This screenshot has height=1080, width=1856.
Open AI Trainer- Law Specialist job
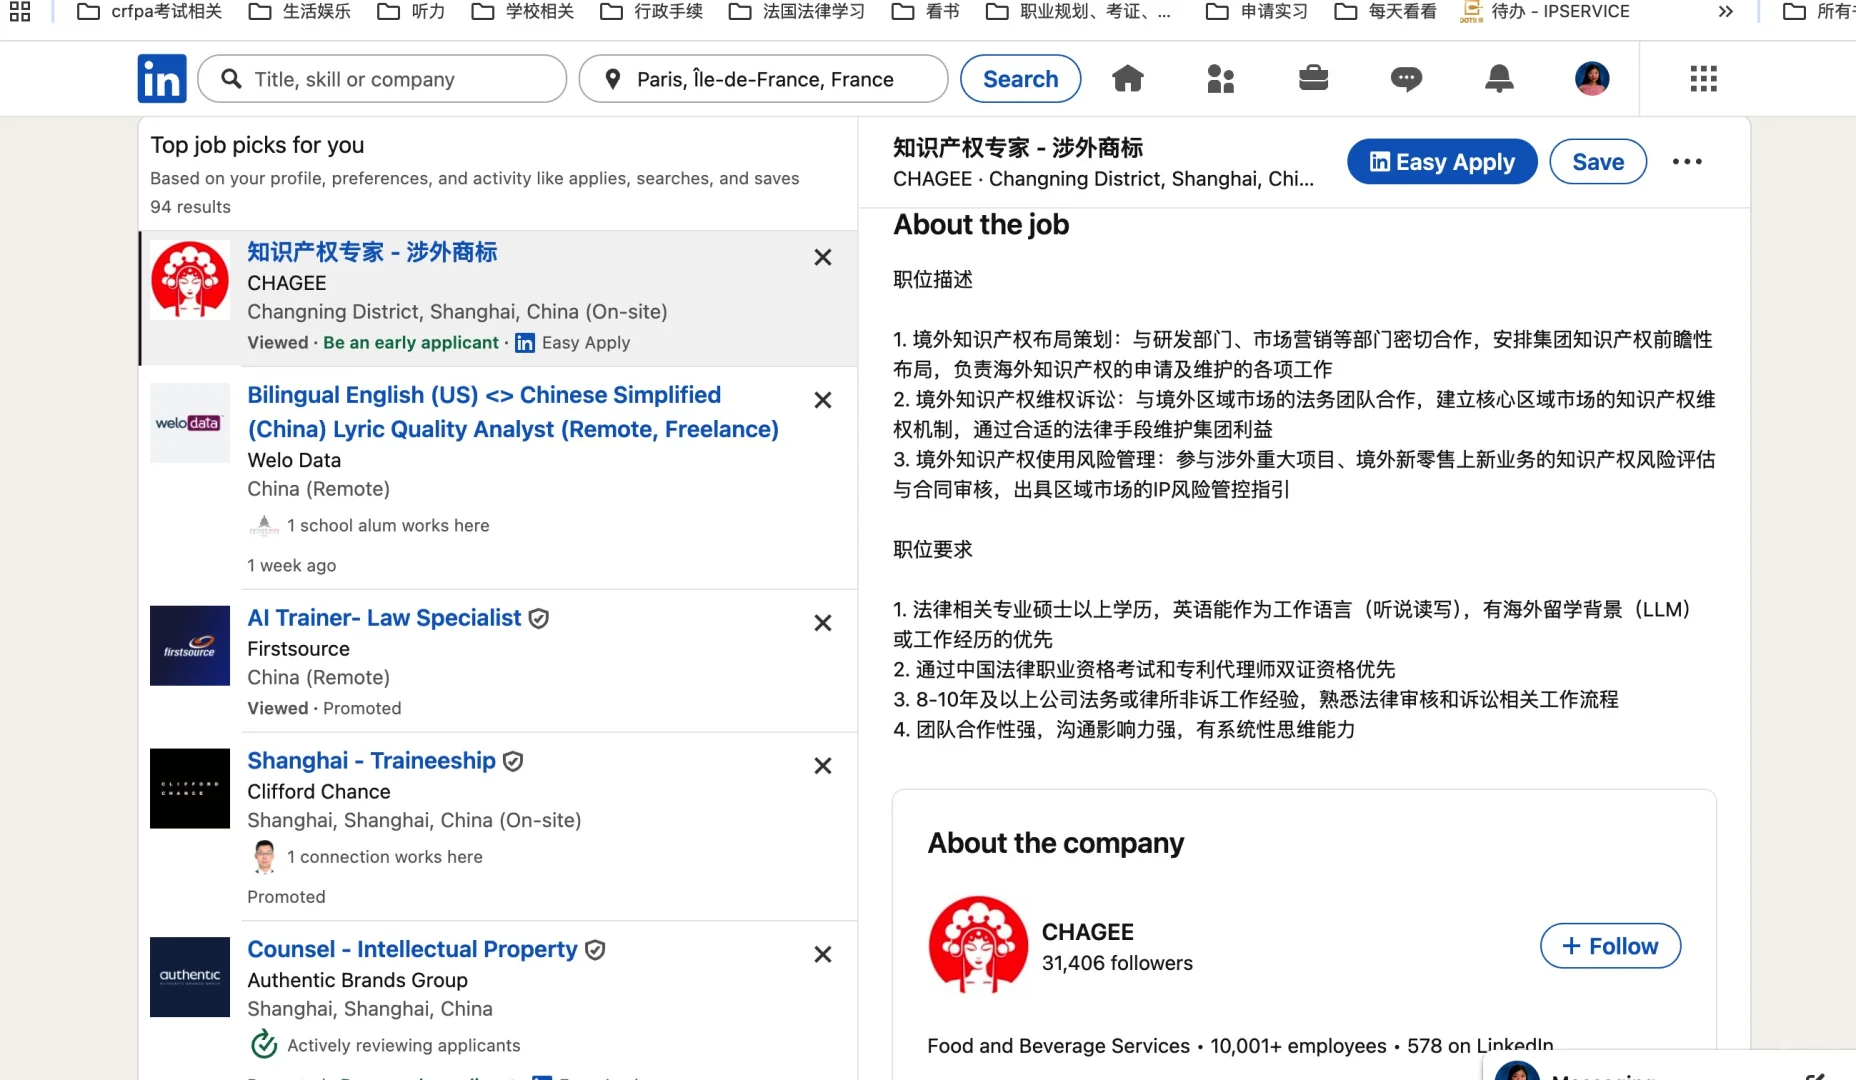pyautogui.click(x=384, y=618)
